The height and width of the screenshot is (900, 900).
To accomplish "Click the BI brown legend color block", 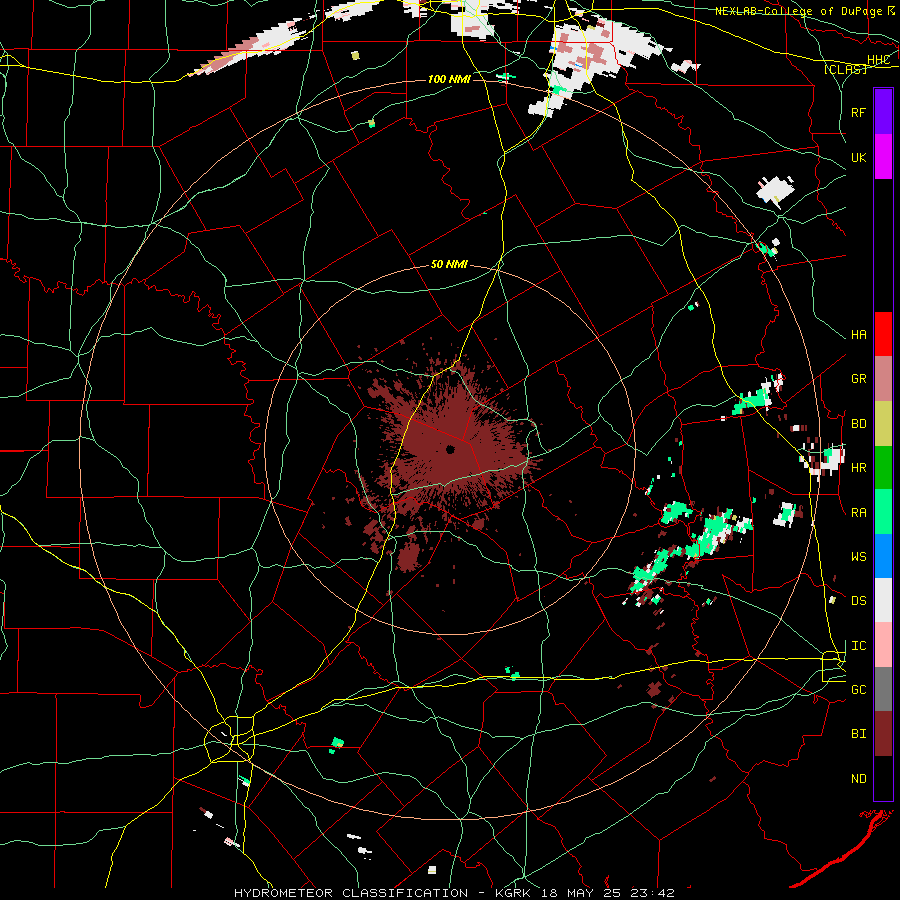I will [883, 734].
